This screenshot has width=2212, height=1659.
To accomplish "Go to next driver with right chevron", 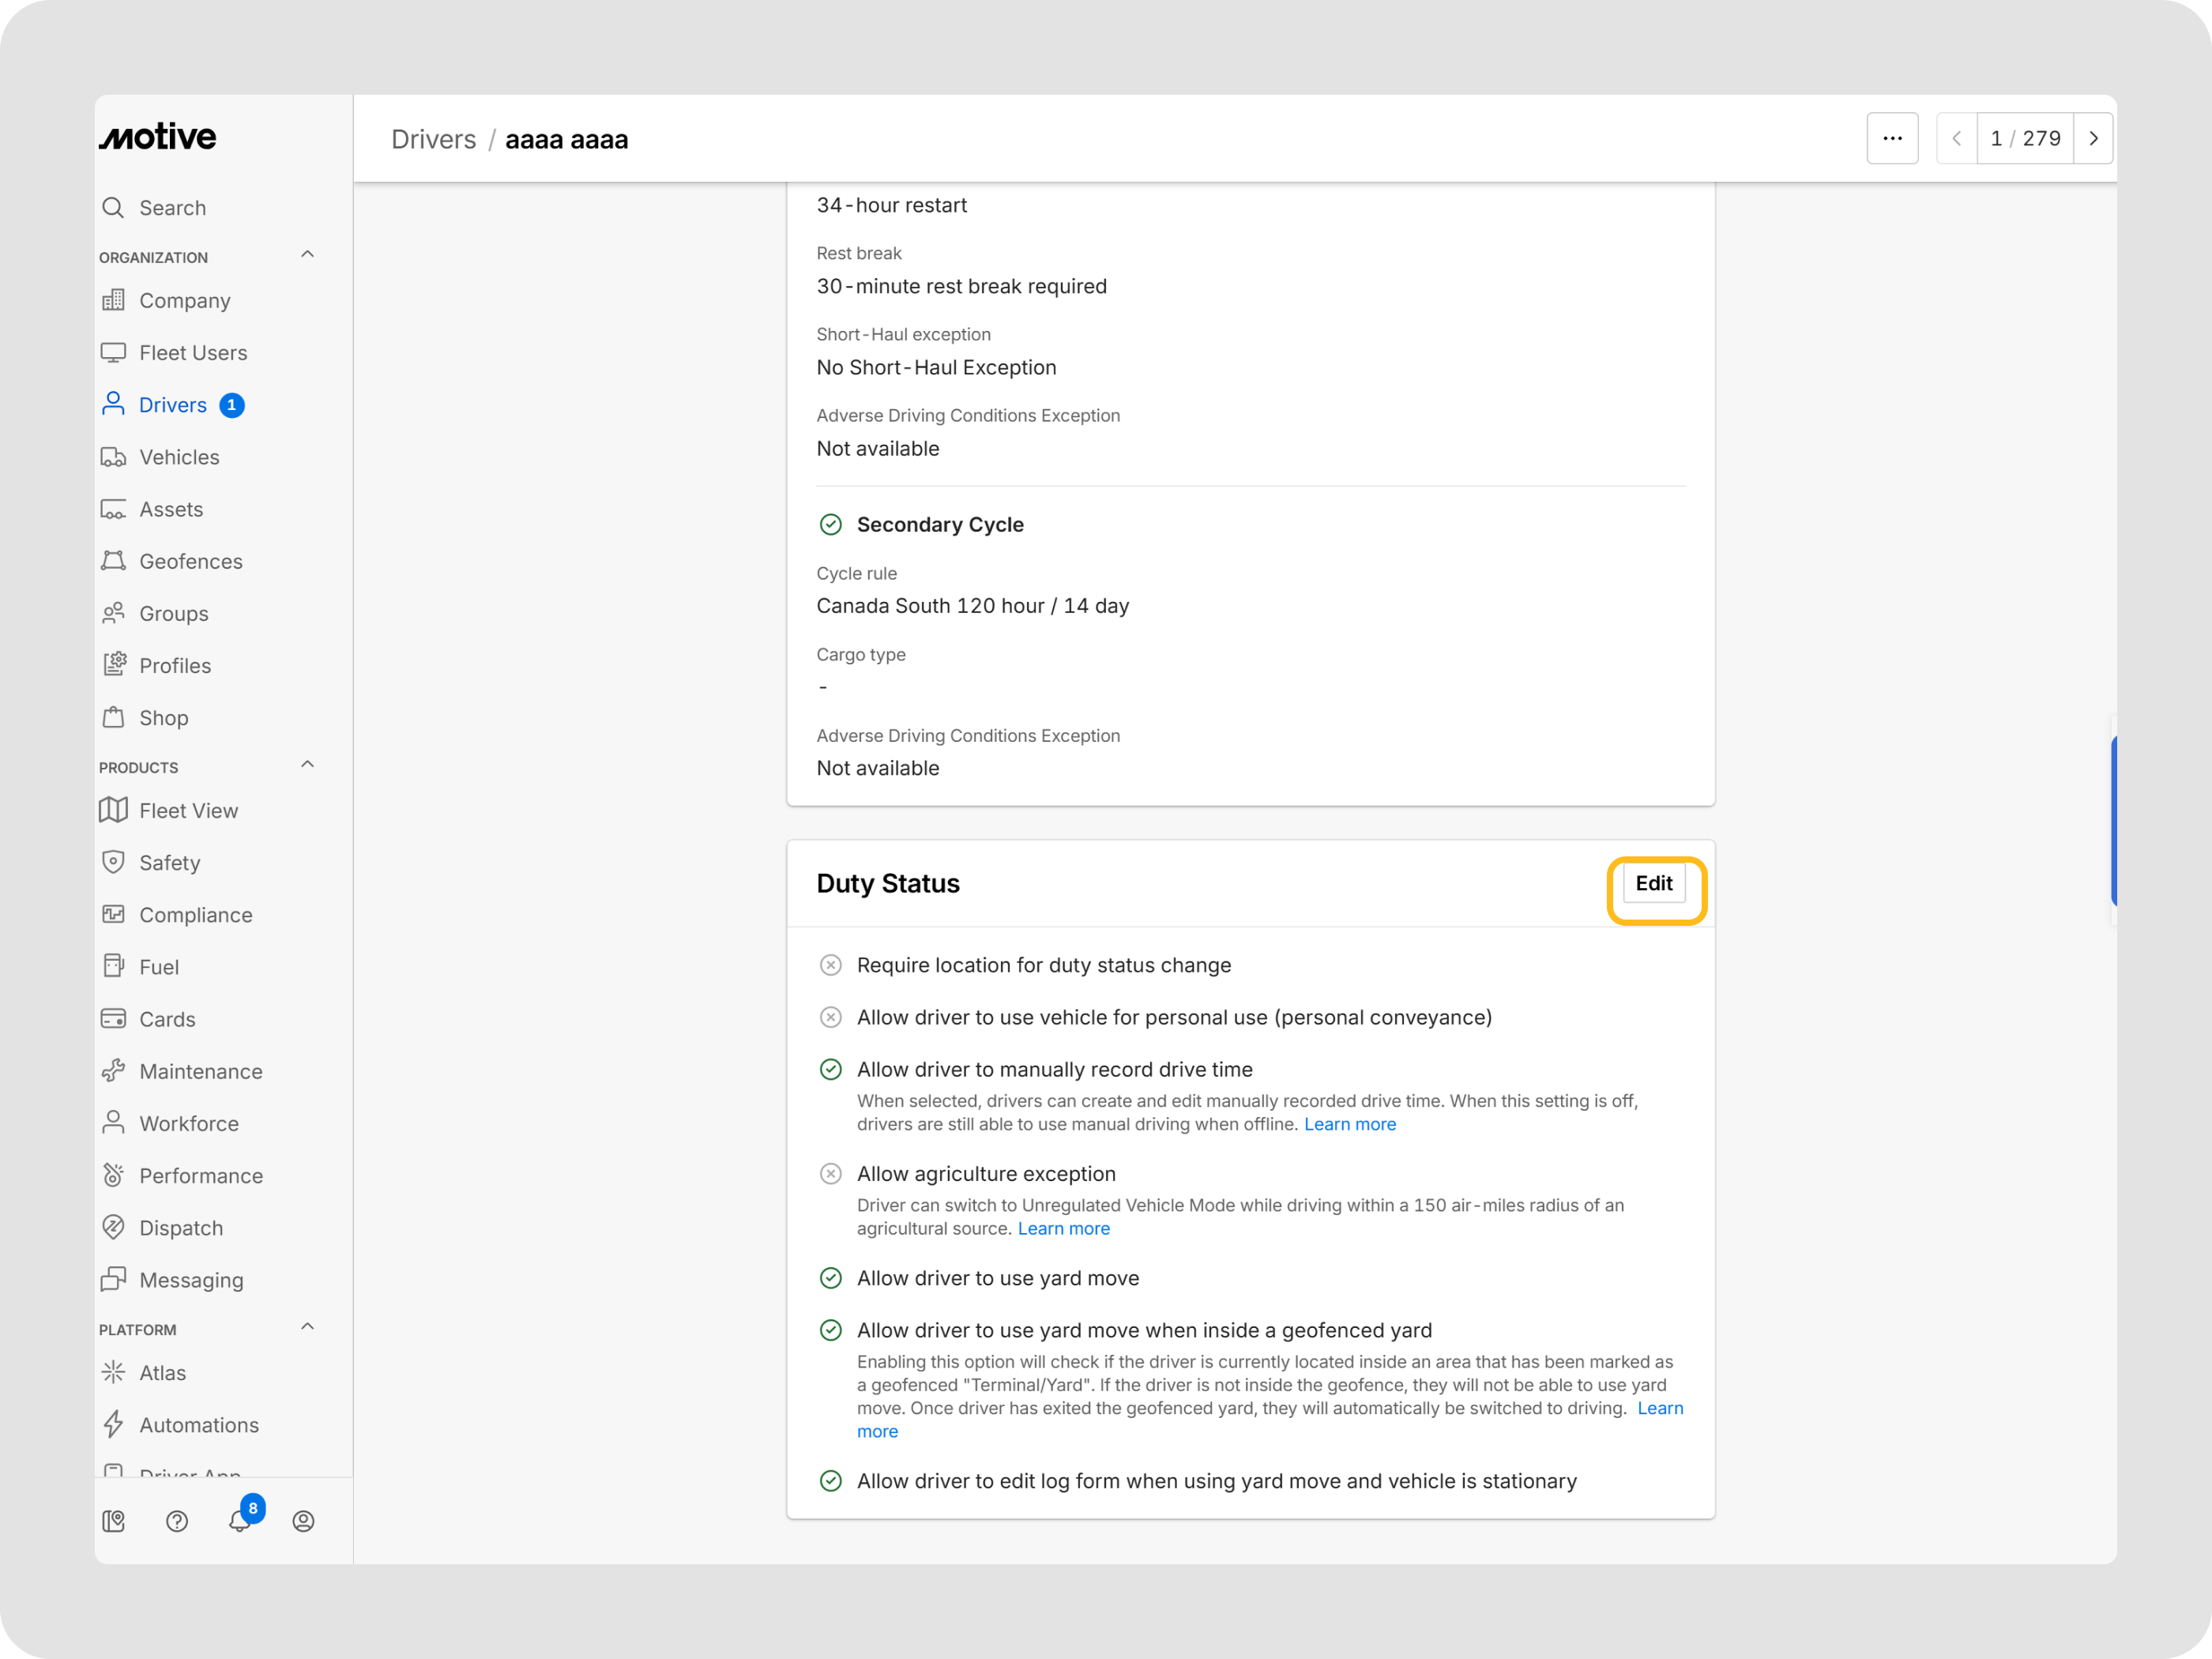I will point(2093,138).
